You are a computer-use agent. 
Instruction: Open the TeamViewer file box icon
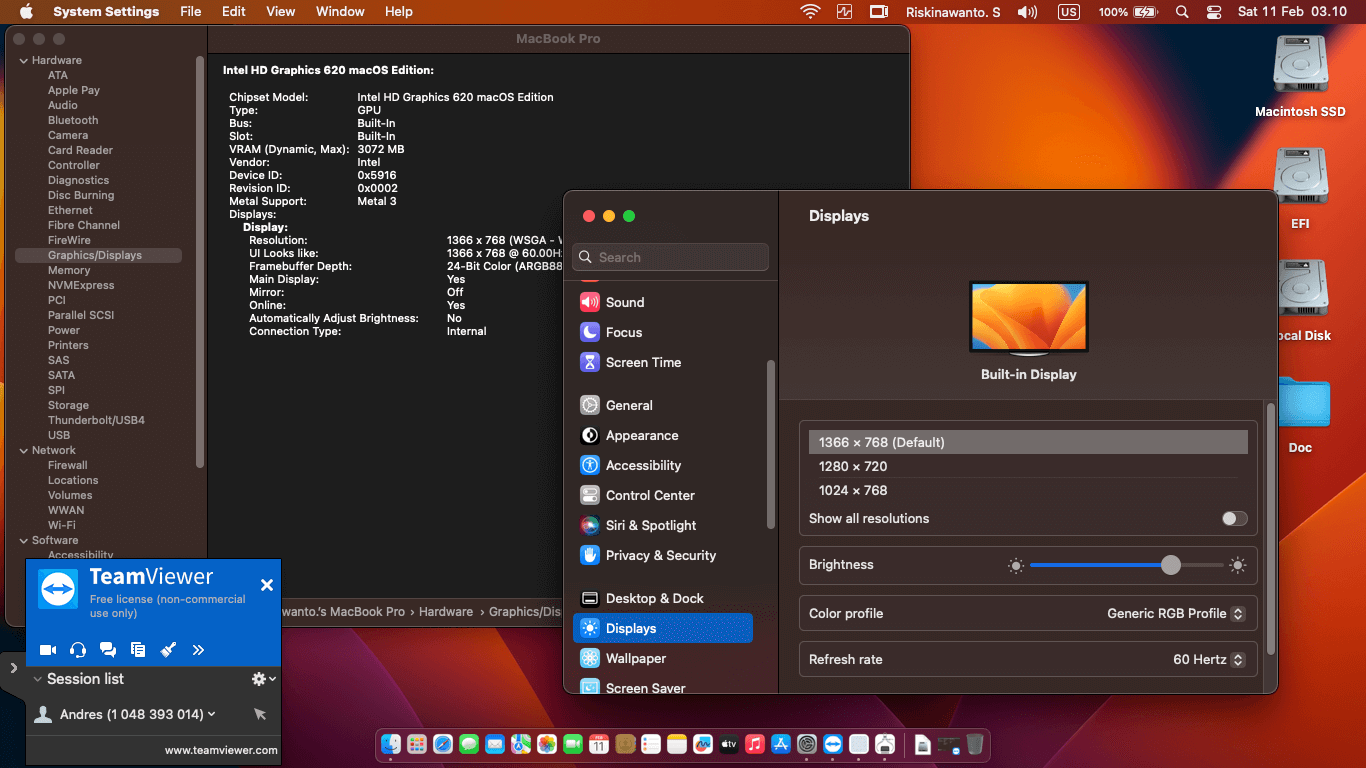138,650
